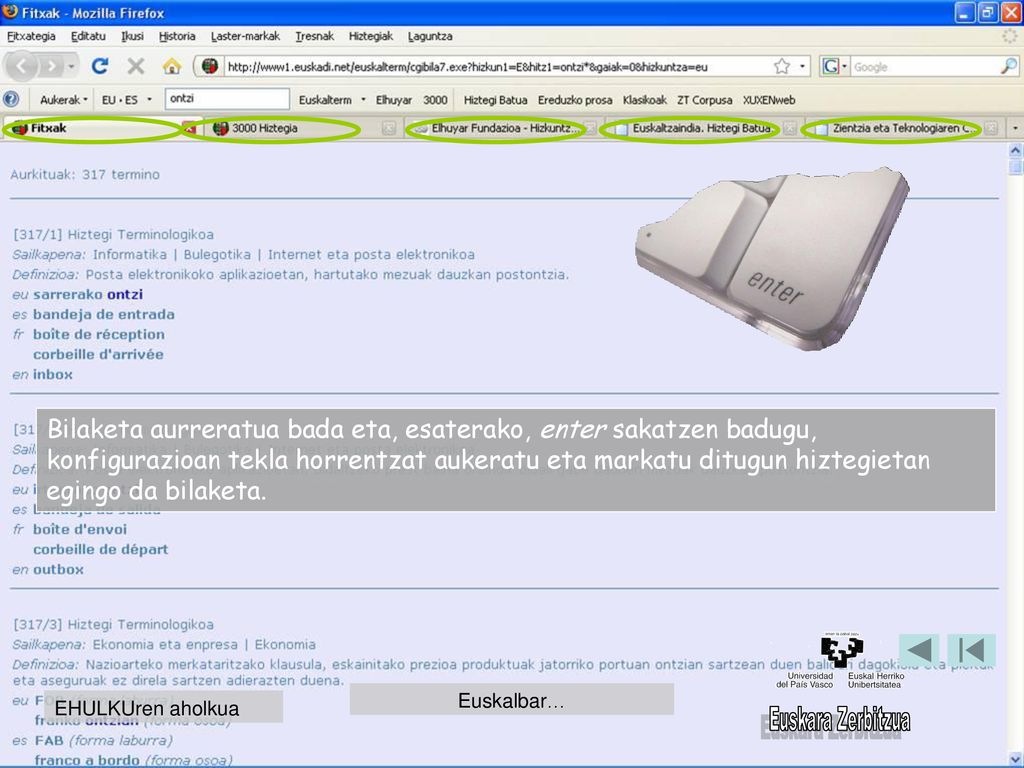Switch to the Elhuyar Fundazioa tab
Screen dimensions: 1024x768
pyautogui.click(x=505, y=129)
